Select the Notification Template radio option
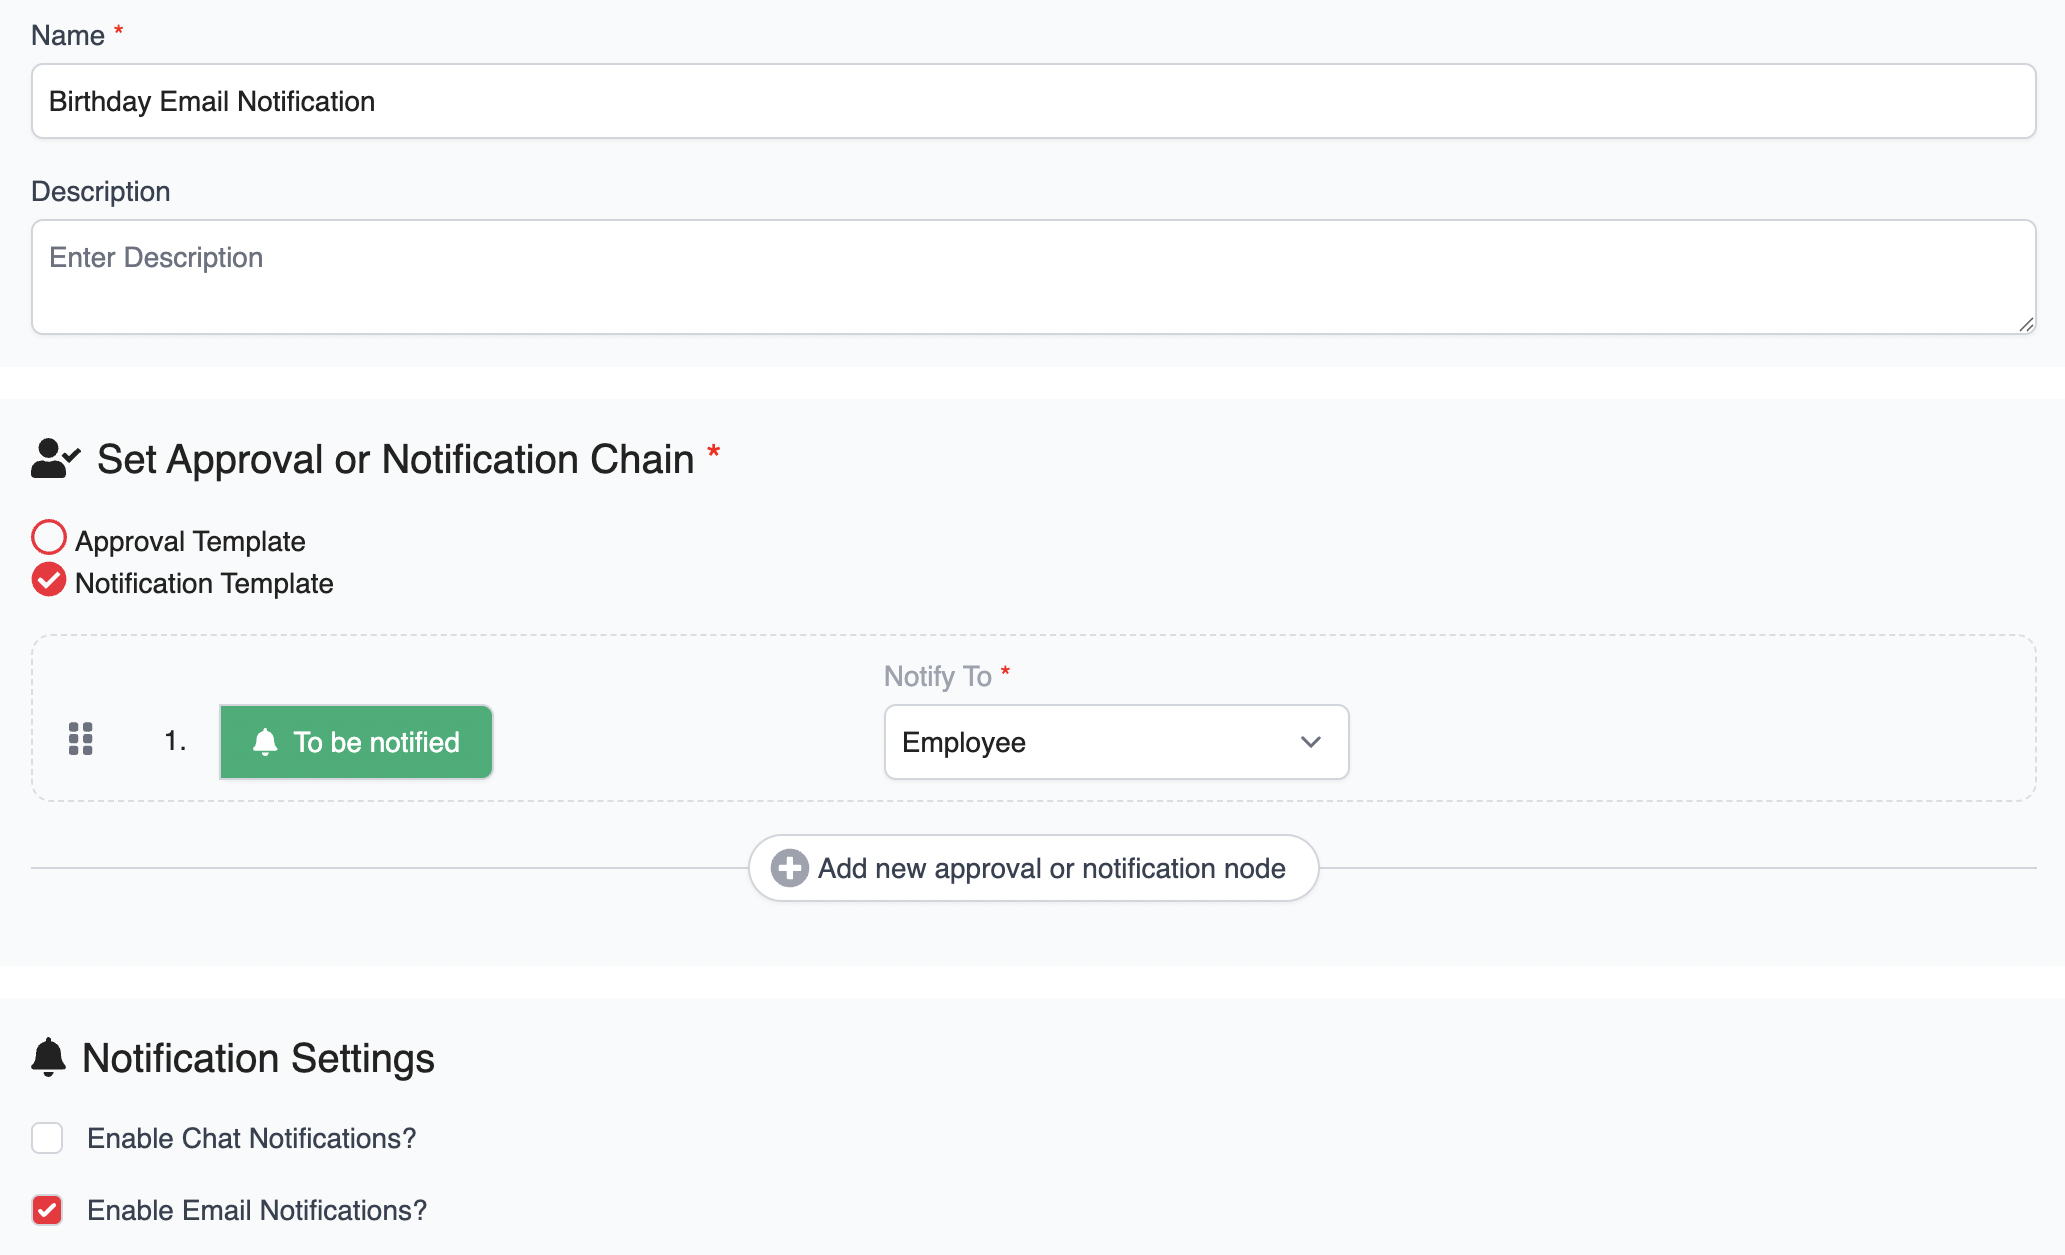This screenshot has height=1255, width=2065. point(48,580)
